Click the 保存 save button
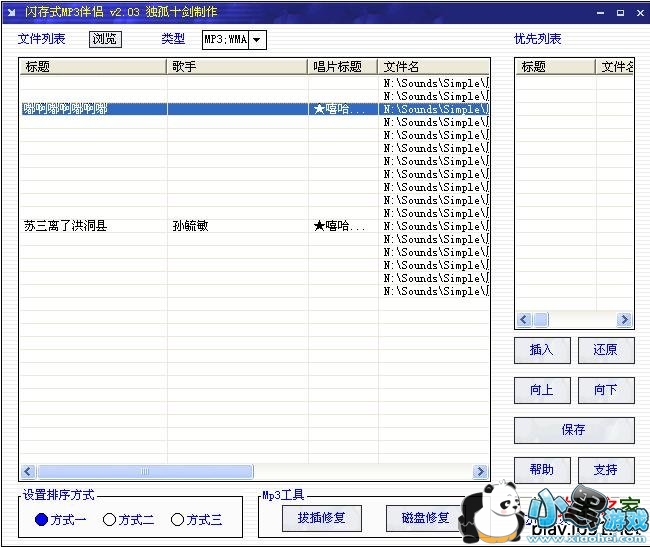Screen dimensions: 650x547 coord(574,430)
